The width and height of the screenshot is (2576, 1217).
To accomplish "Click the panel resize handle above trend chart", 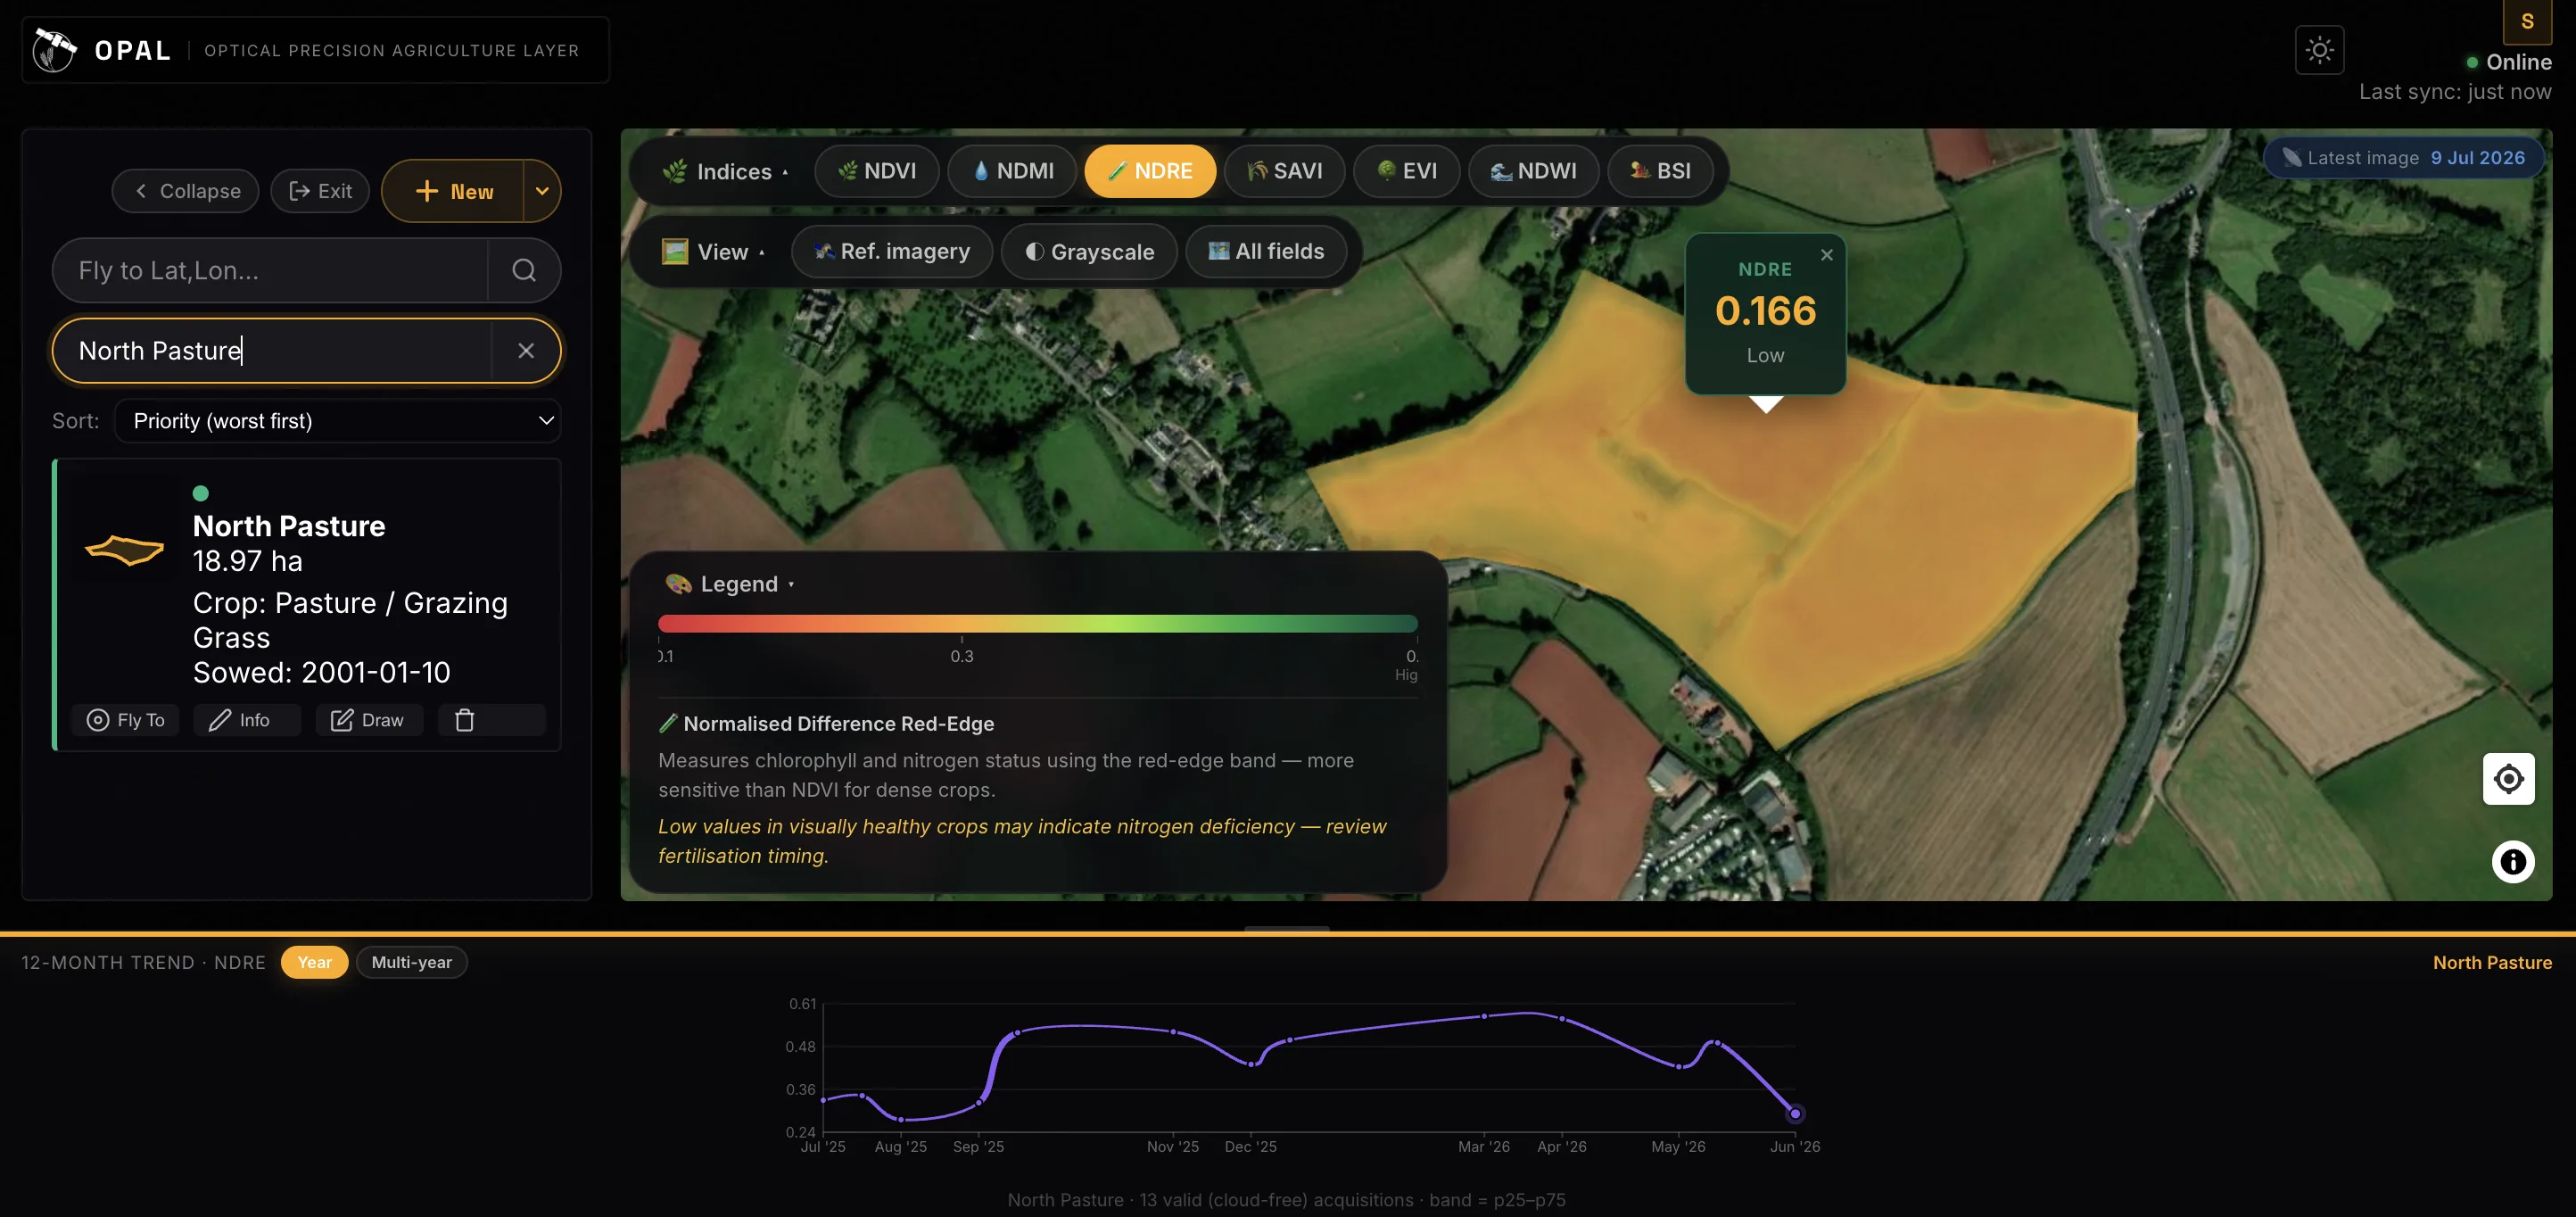I will point(1287,929).
